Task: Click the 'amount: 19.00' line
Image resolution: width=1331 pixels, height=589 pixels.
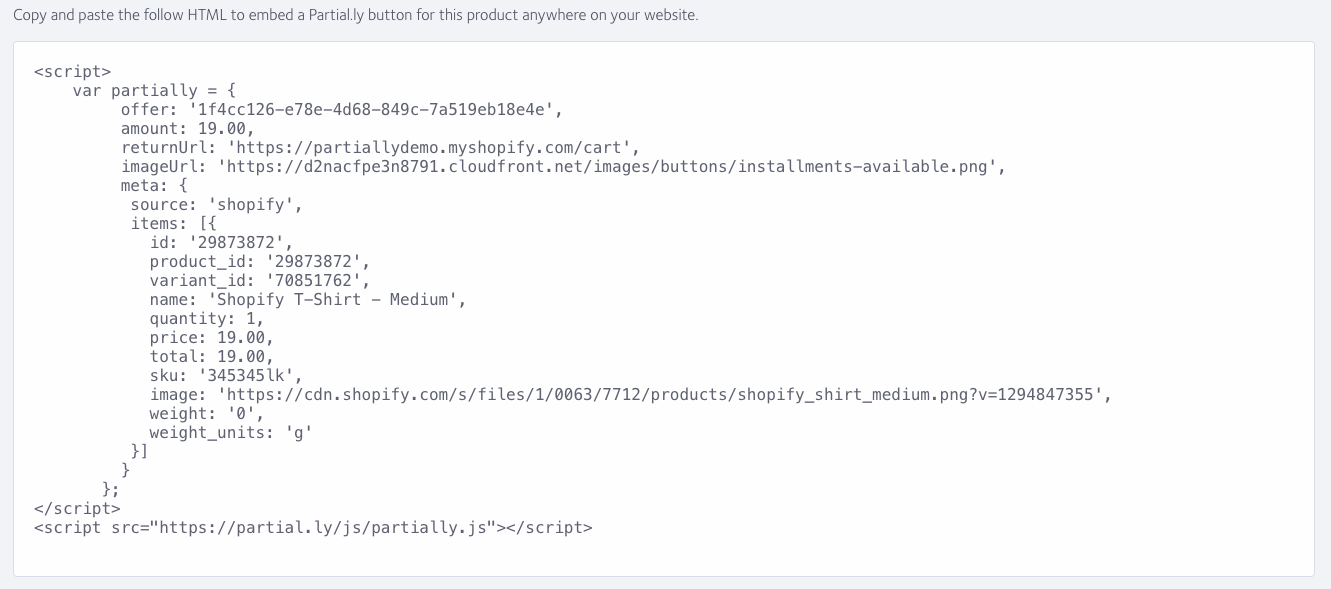Action: pos(188,129)
